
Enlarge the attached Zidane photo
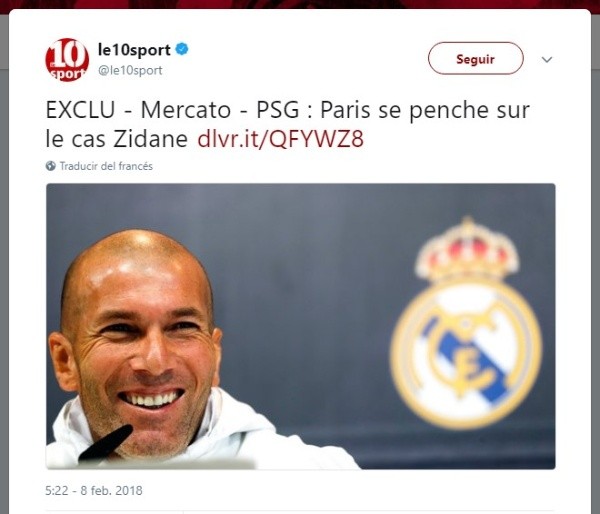click(x=301, y=326)
